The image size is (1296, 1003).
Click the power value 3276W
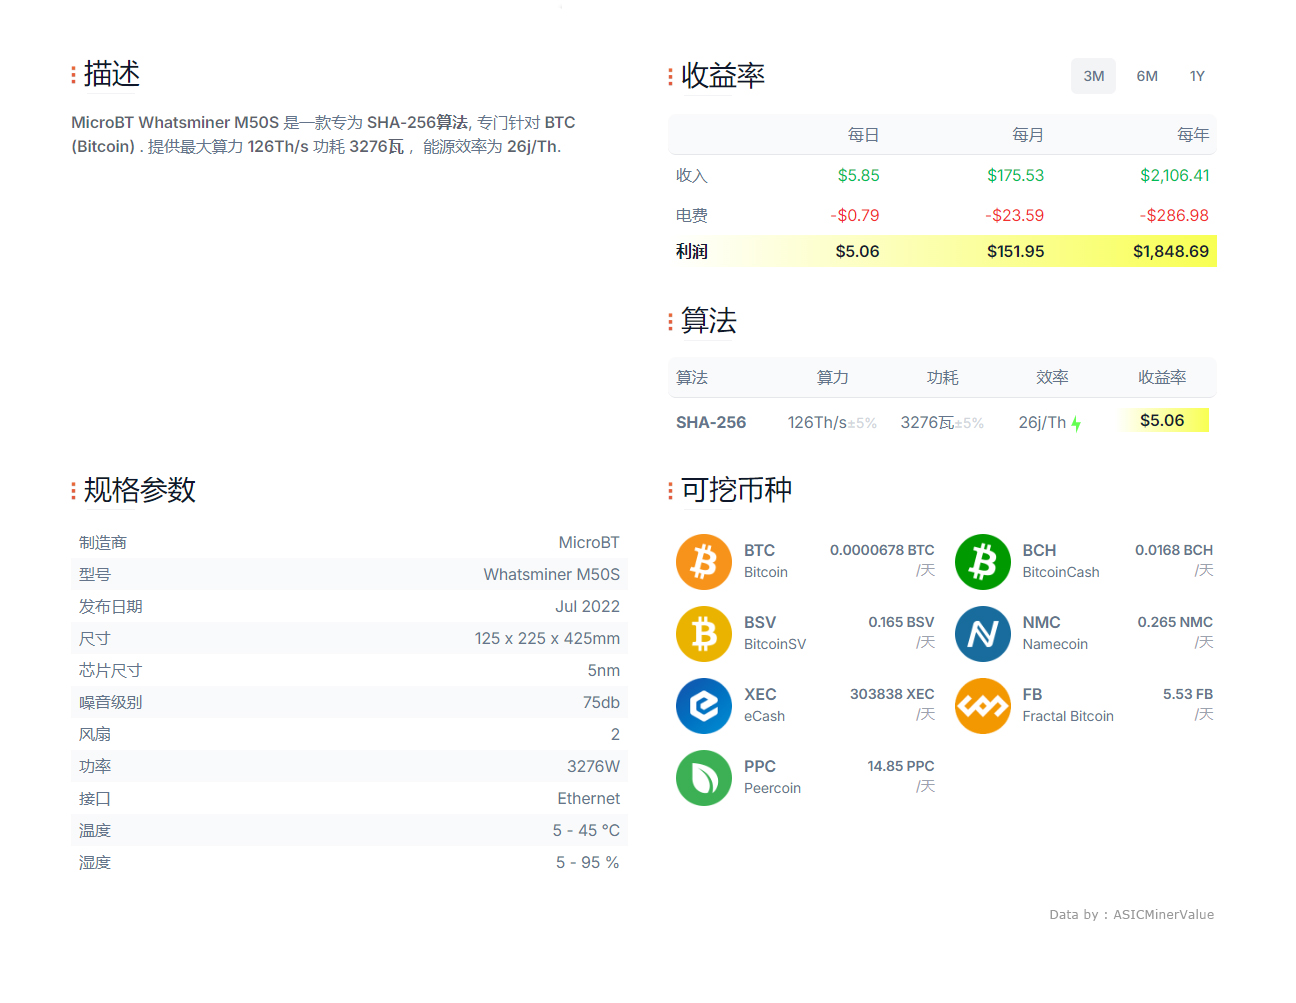593,766
